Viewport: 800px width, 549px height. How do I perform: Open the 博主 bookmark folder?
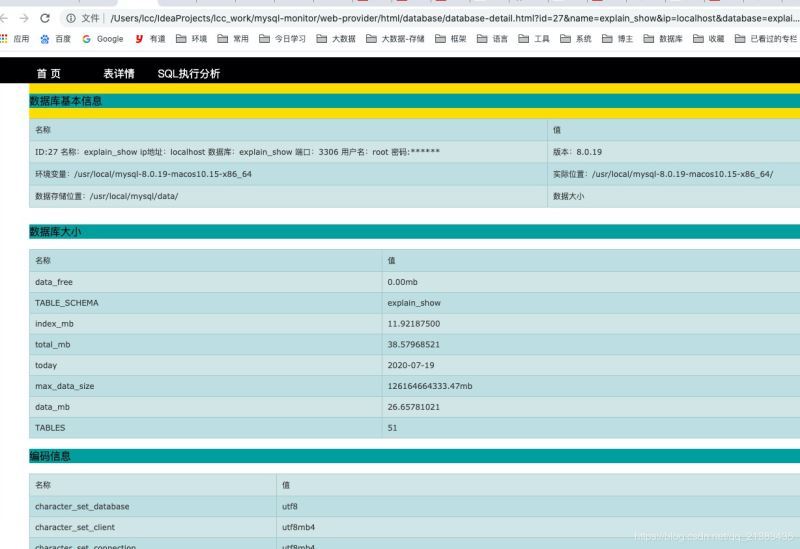617,39
